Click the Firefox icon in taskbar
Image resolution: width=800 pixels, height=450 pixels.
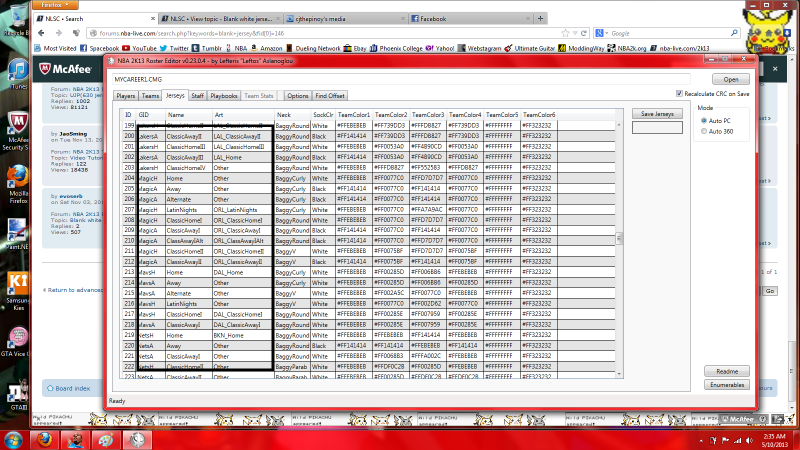point(44,440)
